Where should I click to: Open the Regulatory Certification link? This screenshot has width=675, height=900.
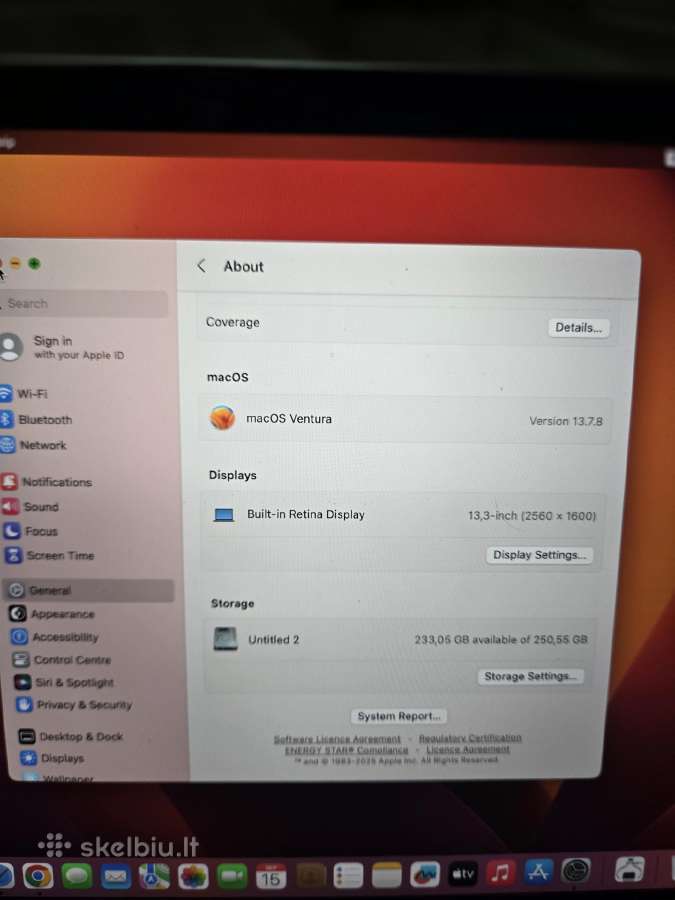pyautogui.click(x=470, y=738)
